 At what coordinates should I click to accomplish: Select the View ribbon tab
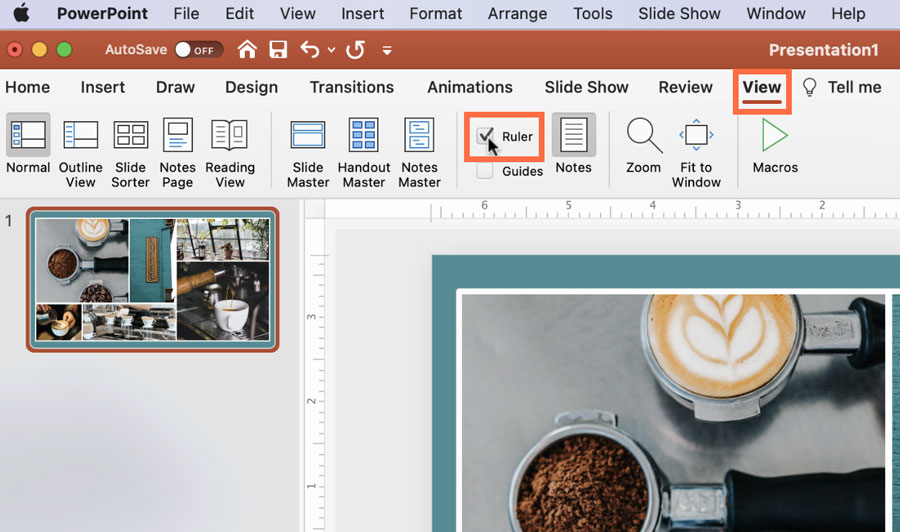click(762, 88)
